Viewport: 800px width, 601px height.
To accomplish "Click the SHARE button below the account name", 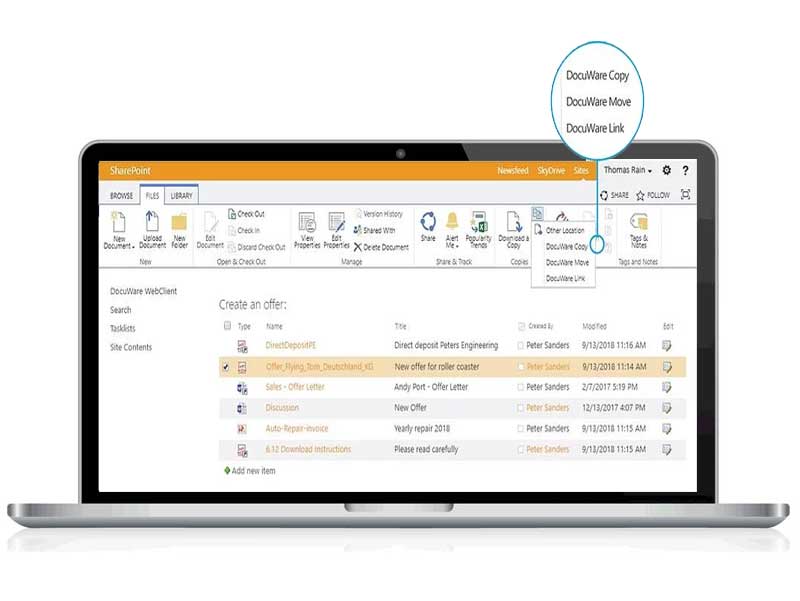I will pos(614,195).
